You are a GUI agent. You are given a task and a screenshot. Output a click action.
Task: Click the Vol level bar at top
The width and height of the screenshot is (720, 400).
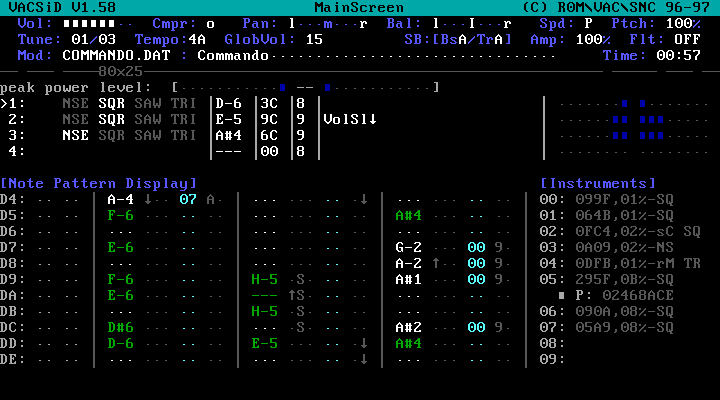98,23
